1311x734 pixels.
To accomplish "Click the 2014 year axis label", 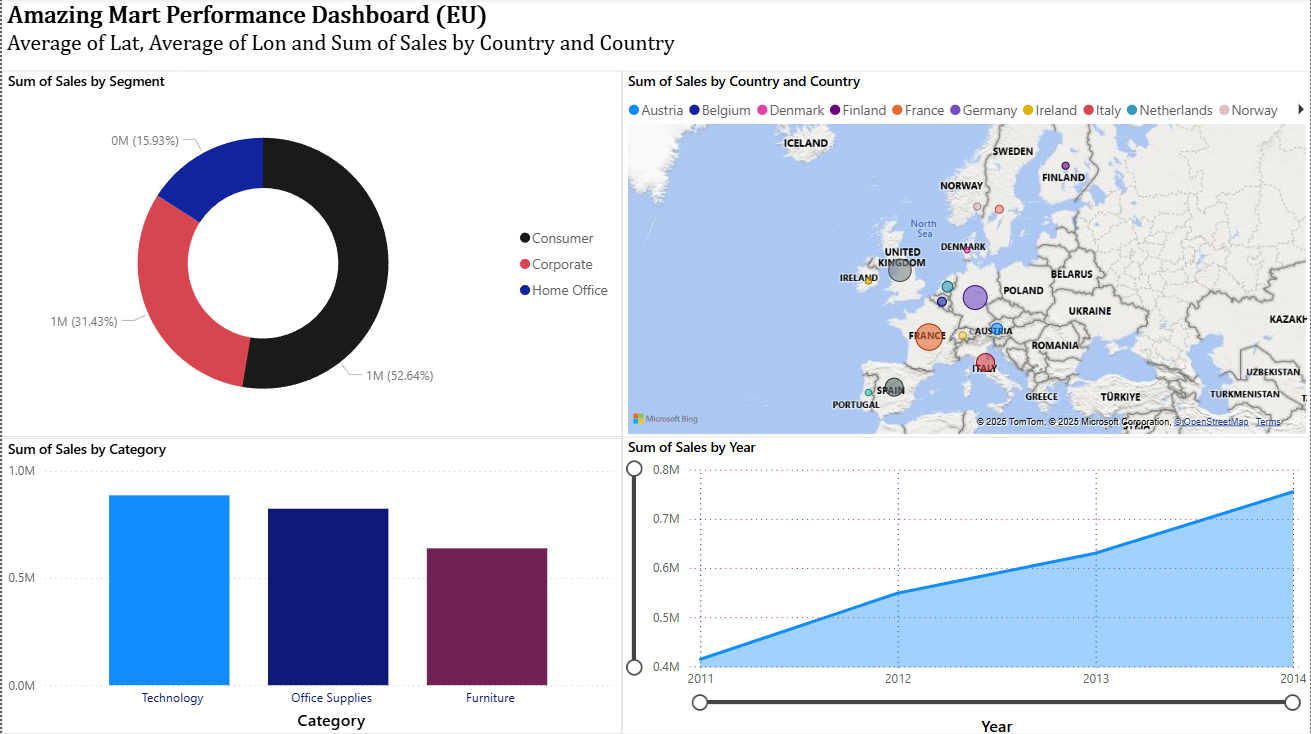I will point(1293,678).
